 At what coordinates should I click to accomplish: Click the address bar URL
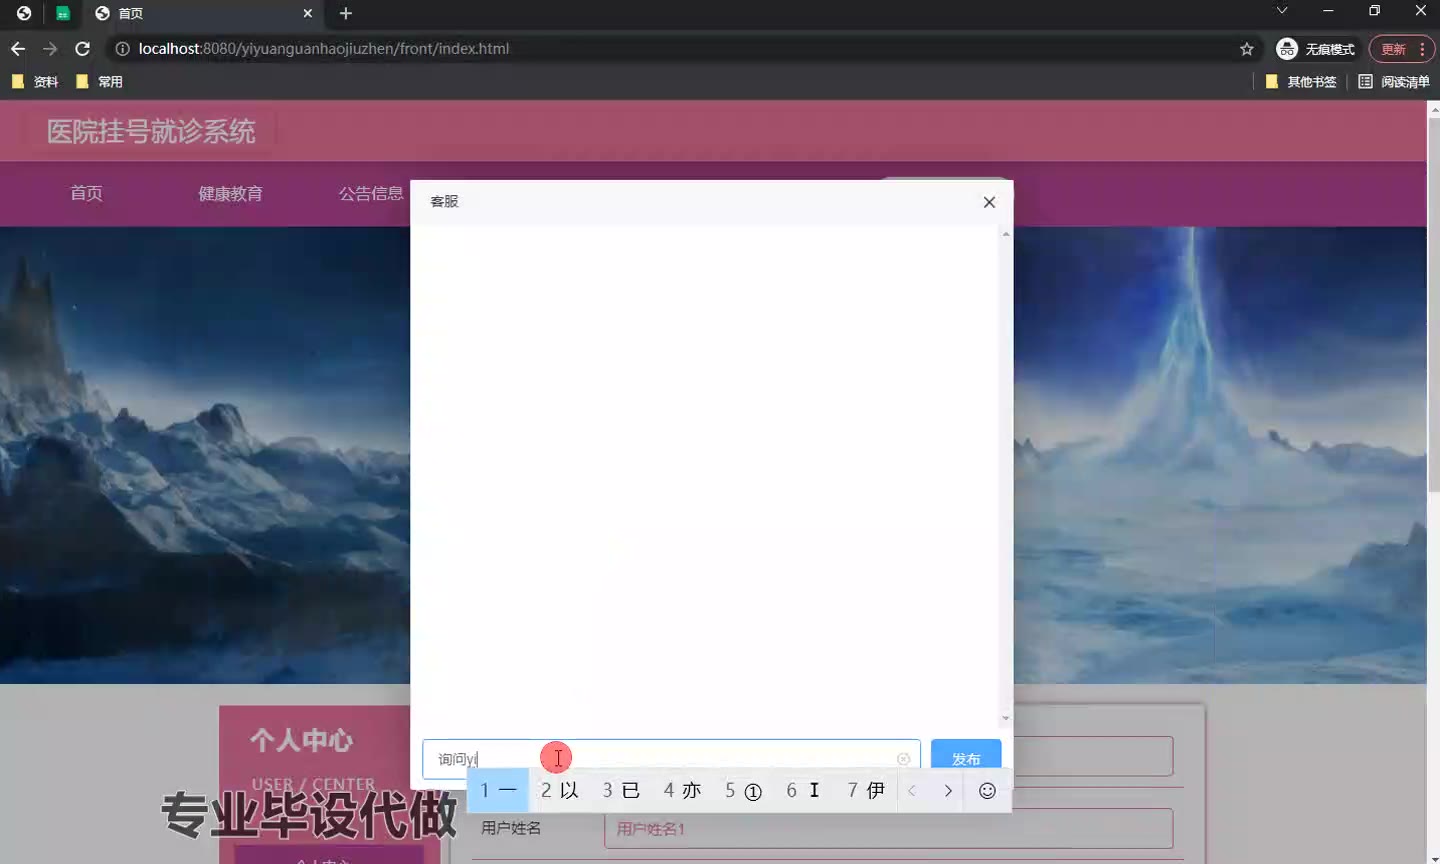[x=324, y=48]
